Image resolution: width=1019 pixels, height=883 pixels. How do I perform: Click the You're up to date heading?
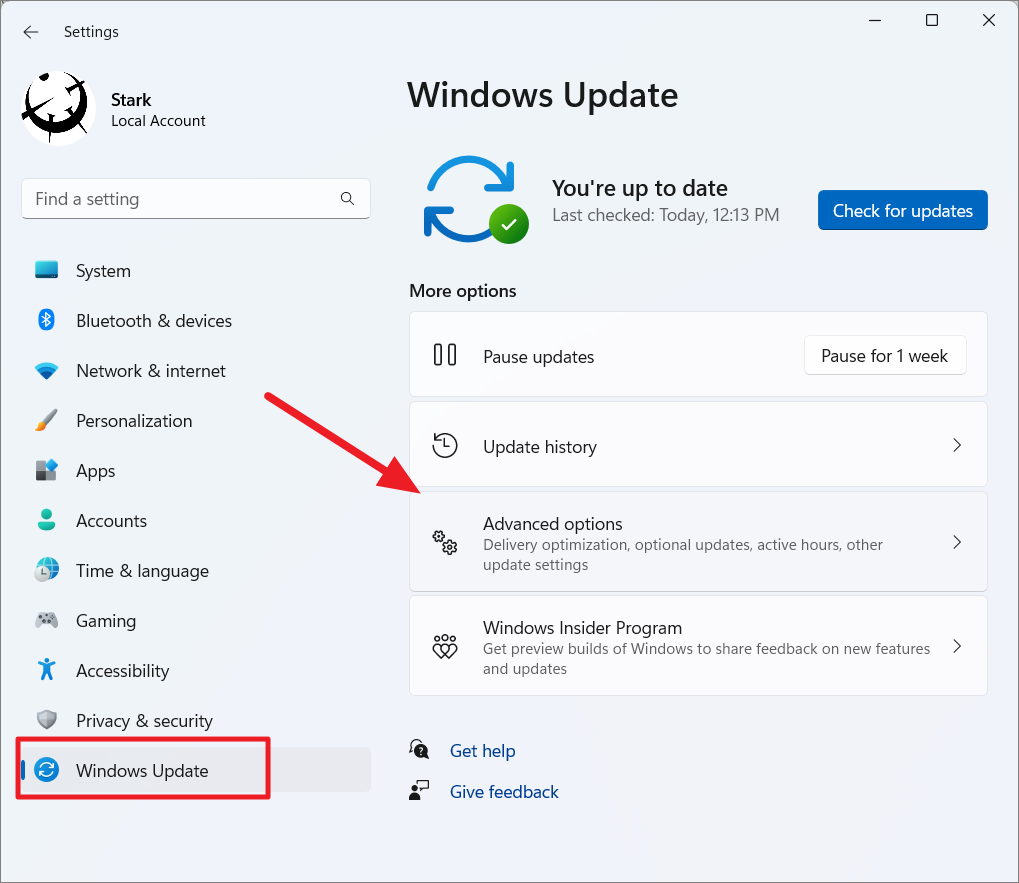pos(639,188)
